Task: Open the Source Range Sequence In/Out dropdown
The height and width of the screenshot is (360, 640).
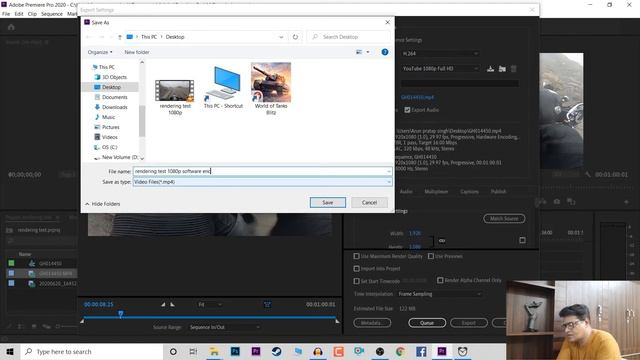Action: [224, 327]
